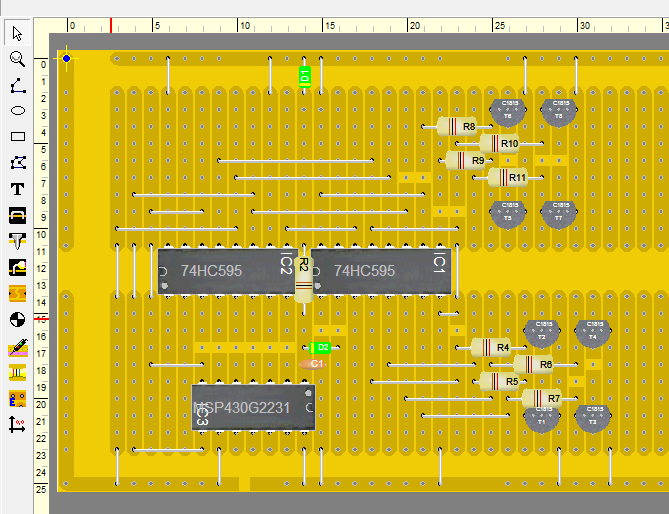Choose the rectangle drawing tool
The height and width of the screenshot is (514, 669).
point(17,136)
